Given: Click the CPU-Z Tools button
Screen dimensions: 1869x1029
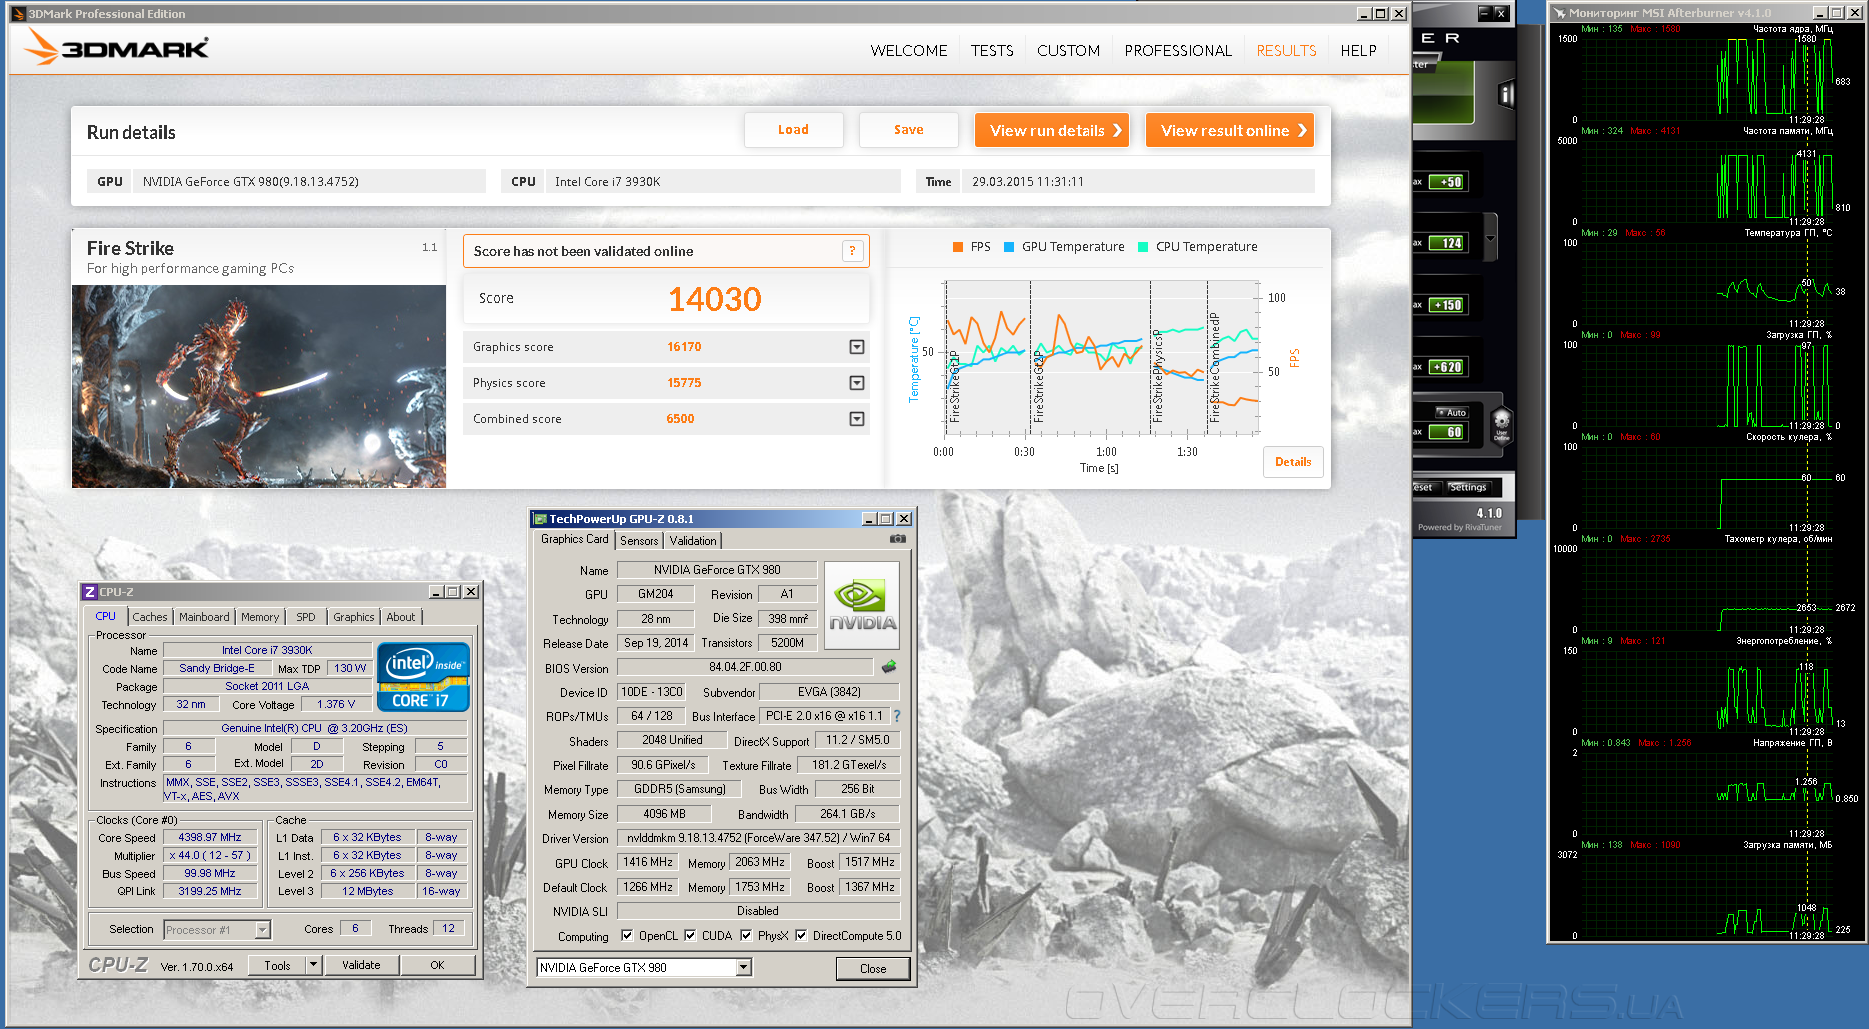Looking at the screenshot, I should [278, 965].
